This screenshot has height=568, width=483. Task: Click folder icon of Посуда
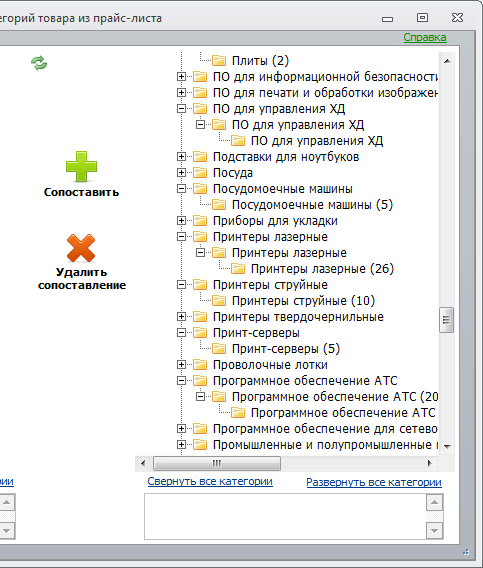tap(200, 172)
